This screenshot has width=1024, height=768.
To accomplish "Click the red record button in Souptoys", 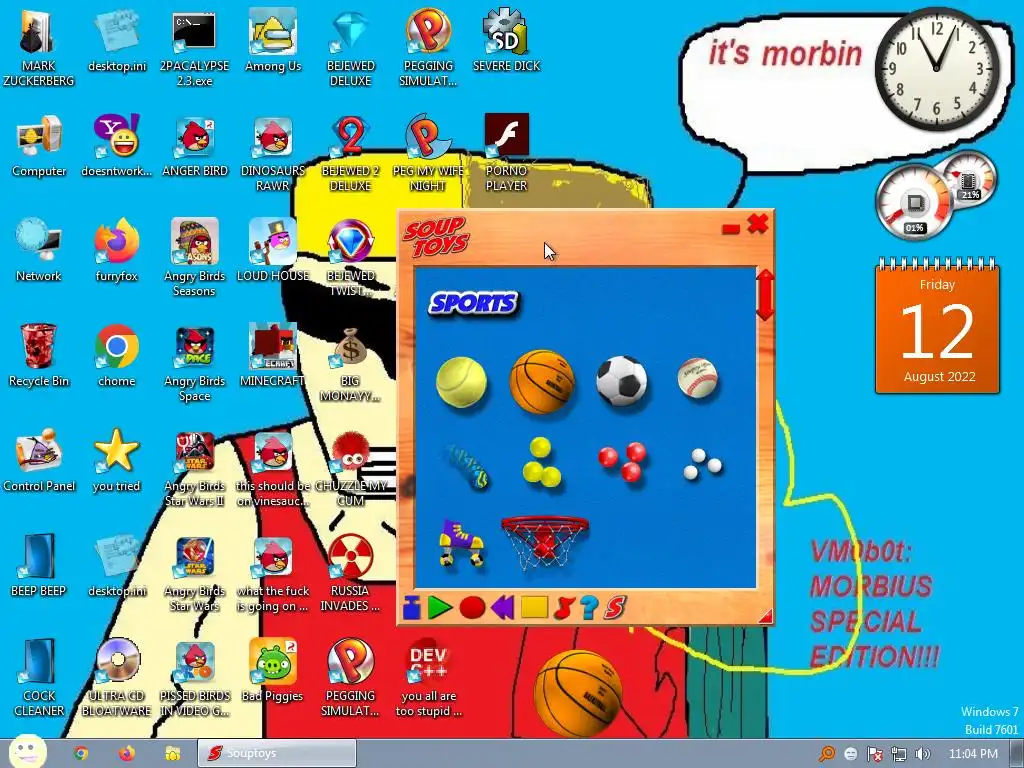I will [472, 608].
